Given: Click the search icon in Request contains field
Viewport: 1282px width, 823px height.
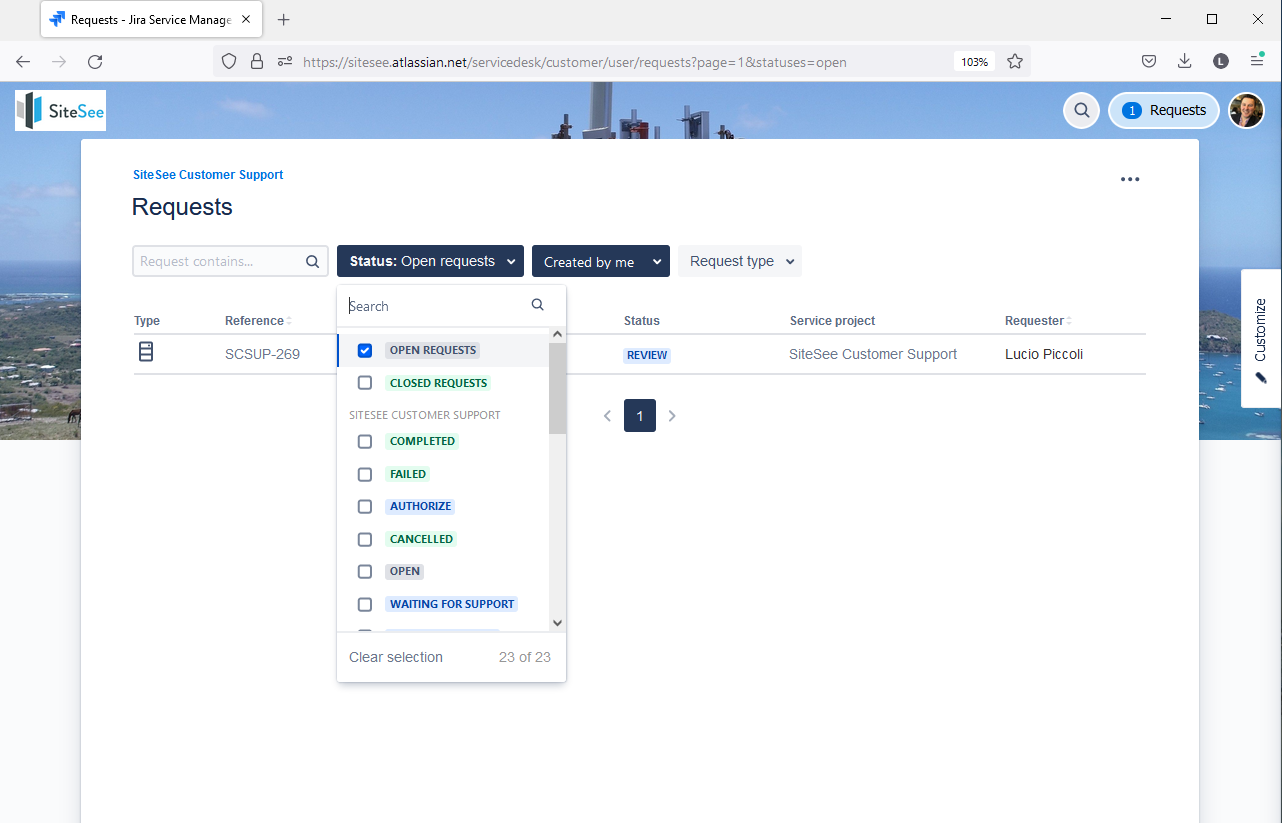Looking at the screenshot, I should (313, 262).
